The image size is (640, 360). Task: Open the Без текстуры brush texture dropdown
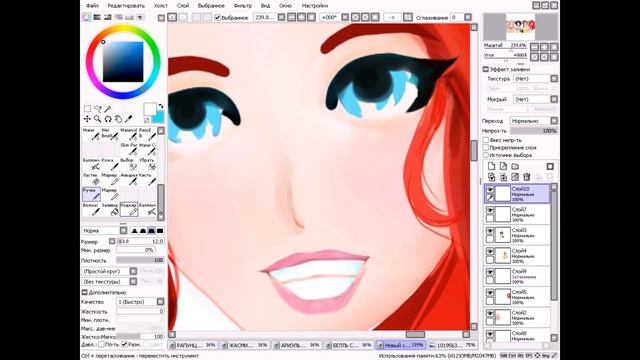pyautogui.click(x=109, y=282)
